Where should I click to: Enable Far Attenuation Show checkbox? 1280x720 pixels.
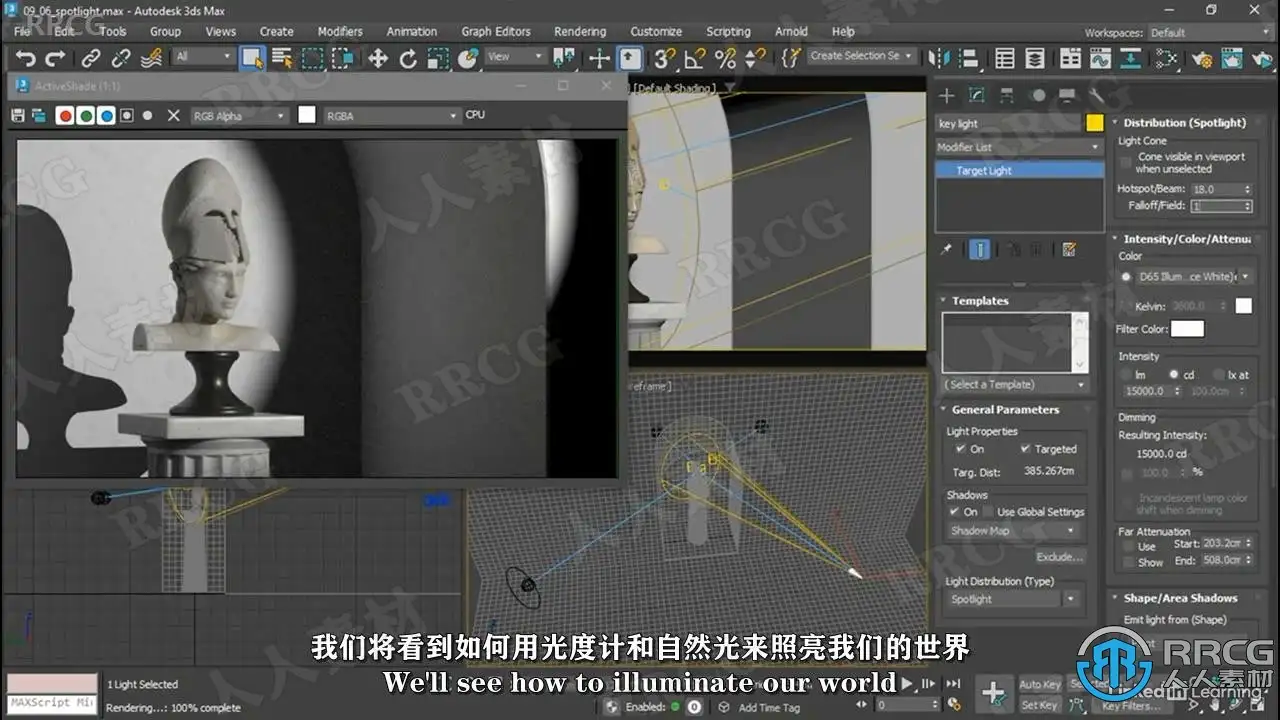1127,562
